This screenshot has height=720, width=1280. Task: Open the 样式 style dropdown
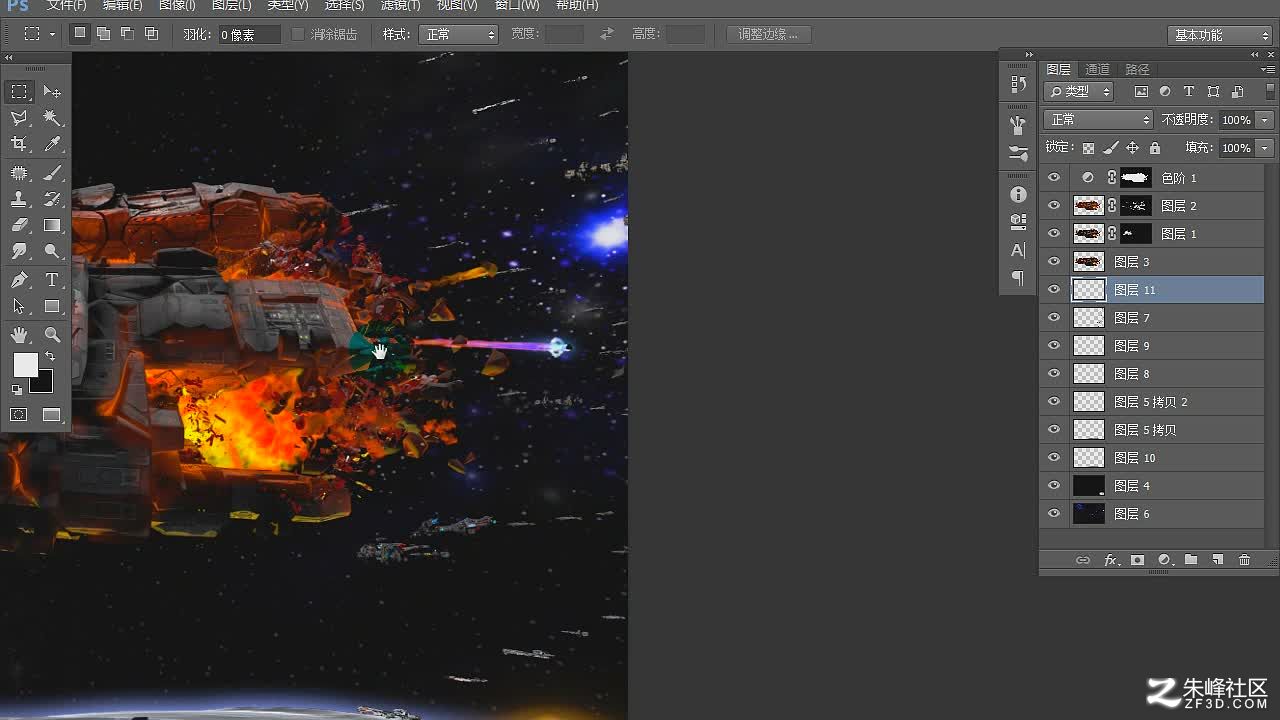point(458,34)
